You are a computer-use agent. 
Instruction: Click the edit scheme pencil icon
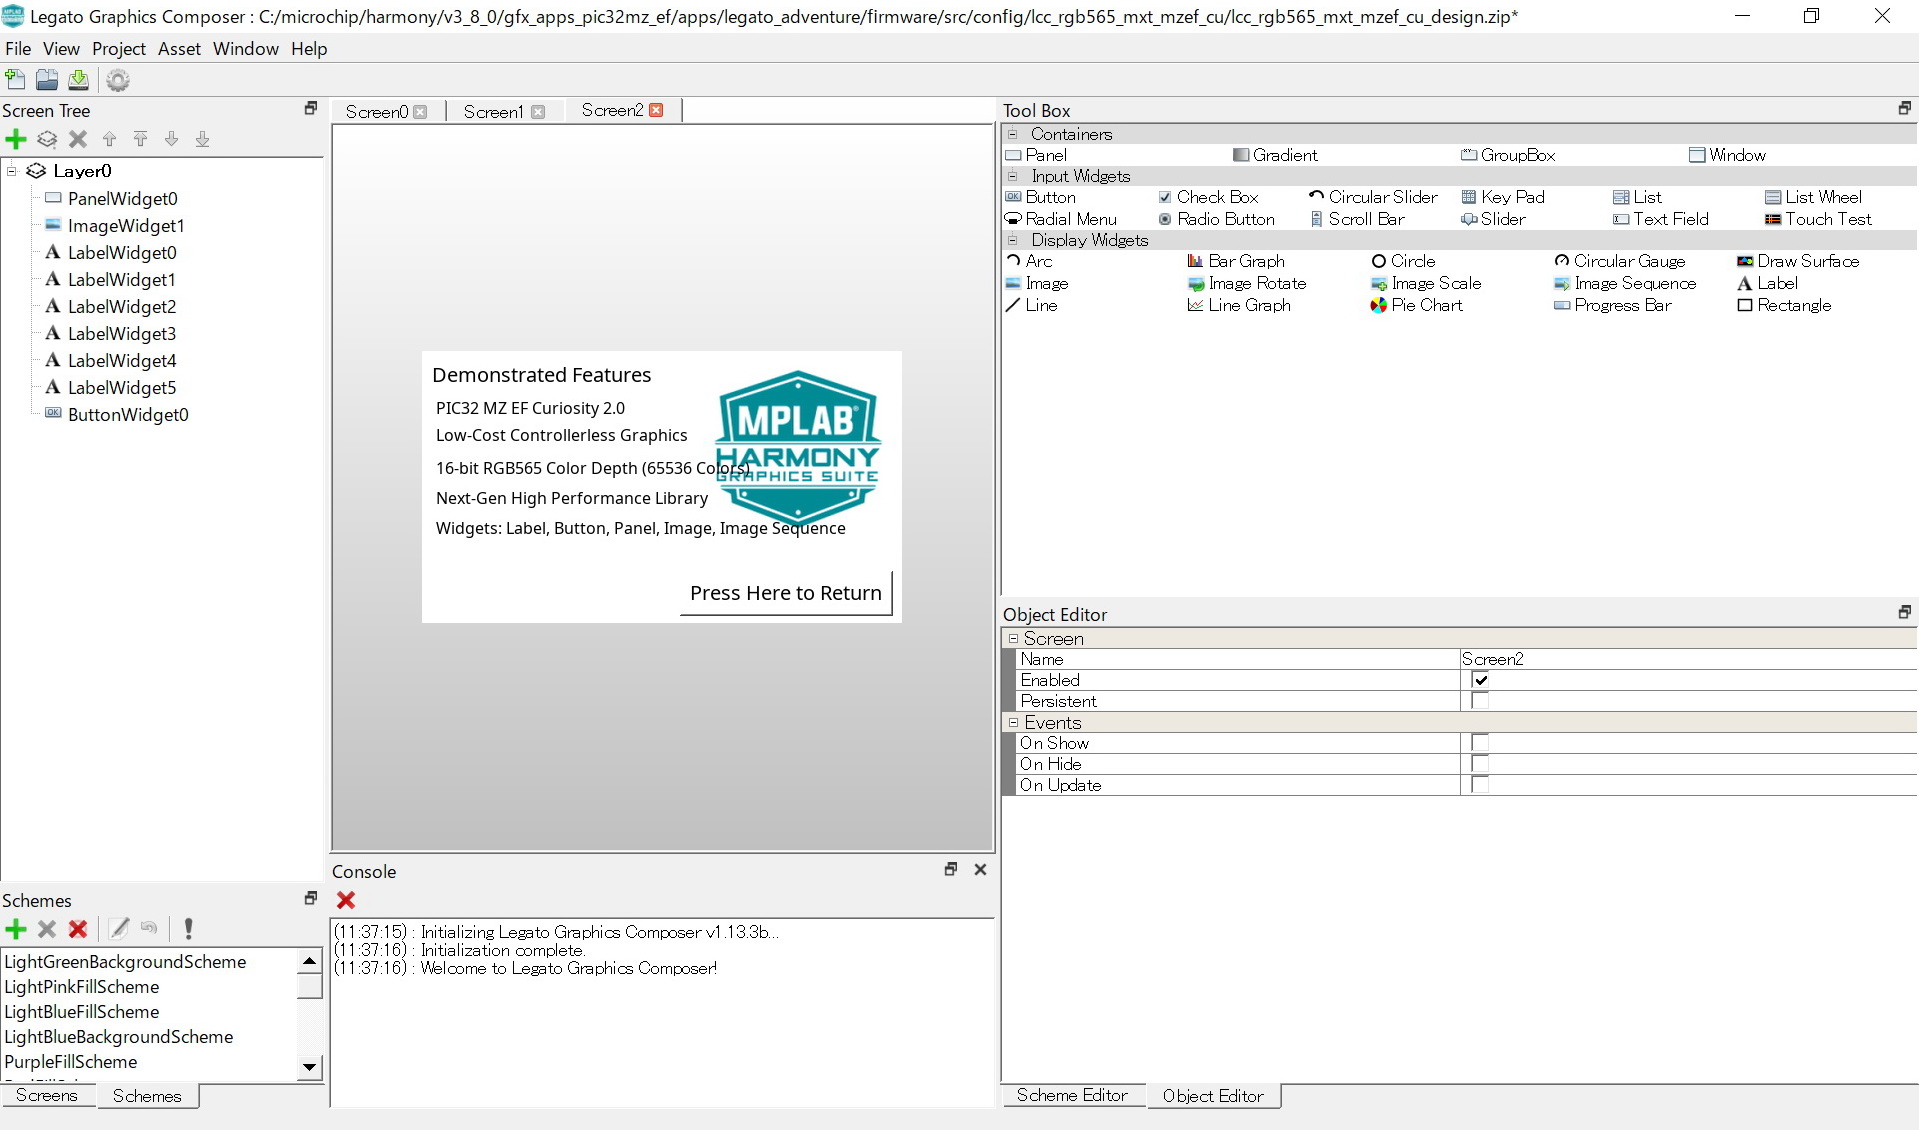coord(119,929)
